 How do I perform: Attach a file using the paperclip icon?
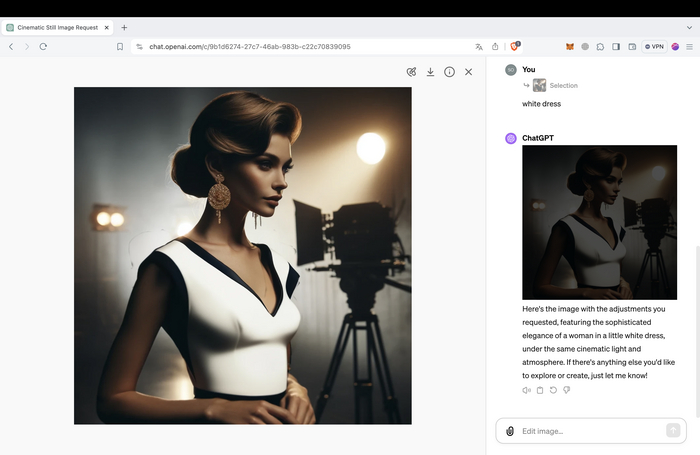click(x=510, y=431)
